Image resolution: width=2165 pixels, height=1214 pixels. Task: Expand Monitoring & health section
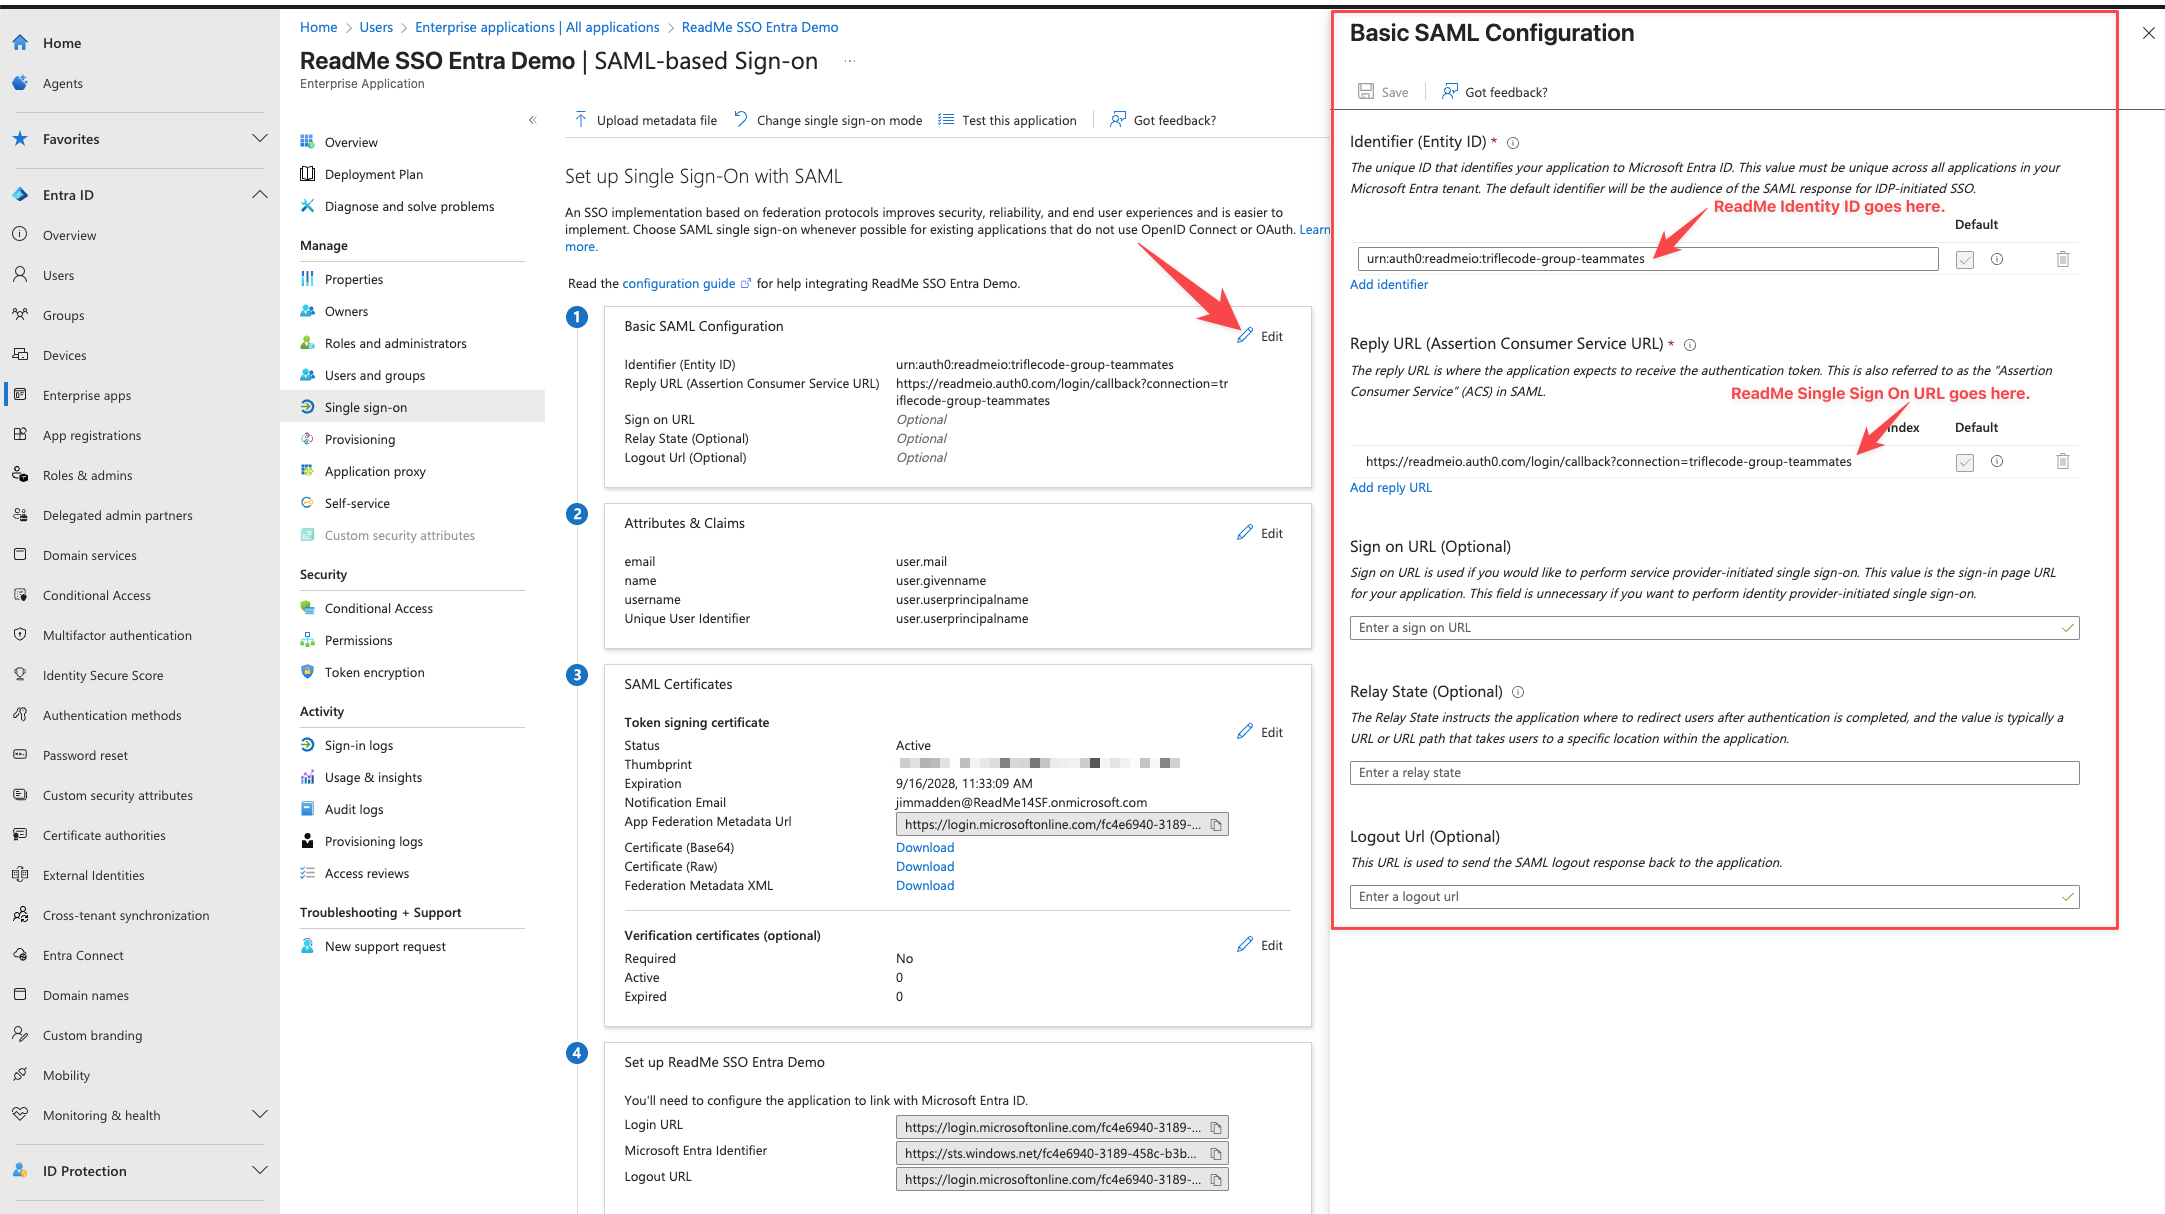(260, 1115)
